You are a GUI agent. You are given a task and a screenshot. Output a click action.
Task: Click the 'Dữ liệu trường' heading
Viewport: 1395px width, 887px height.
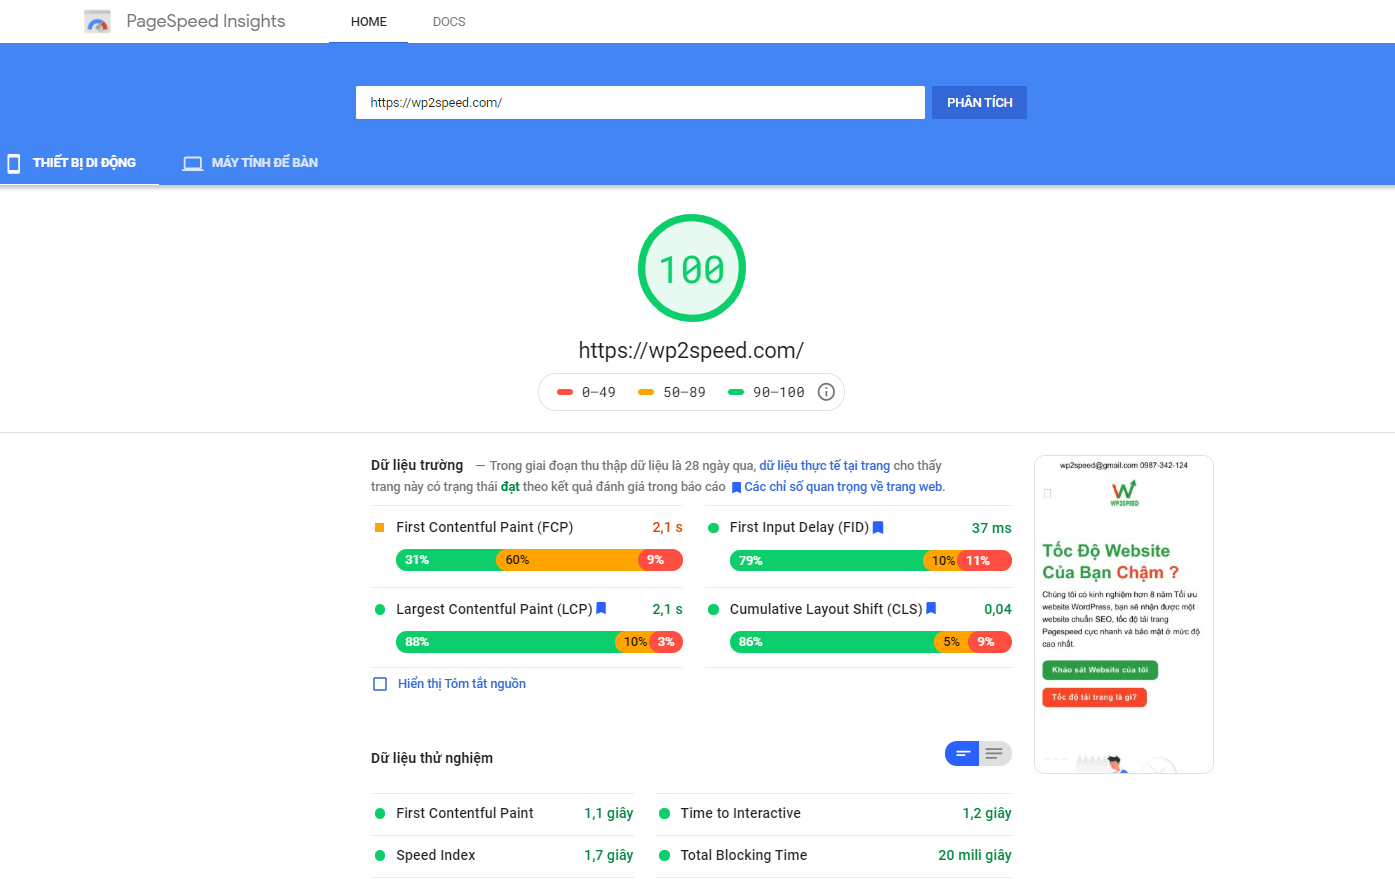(x=417, y=465)
